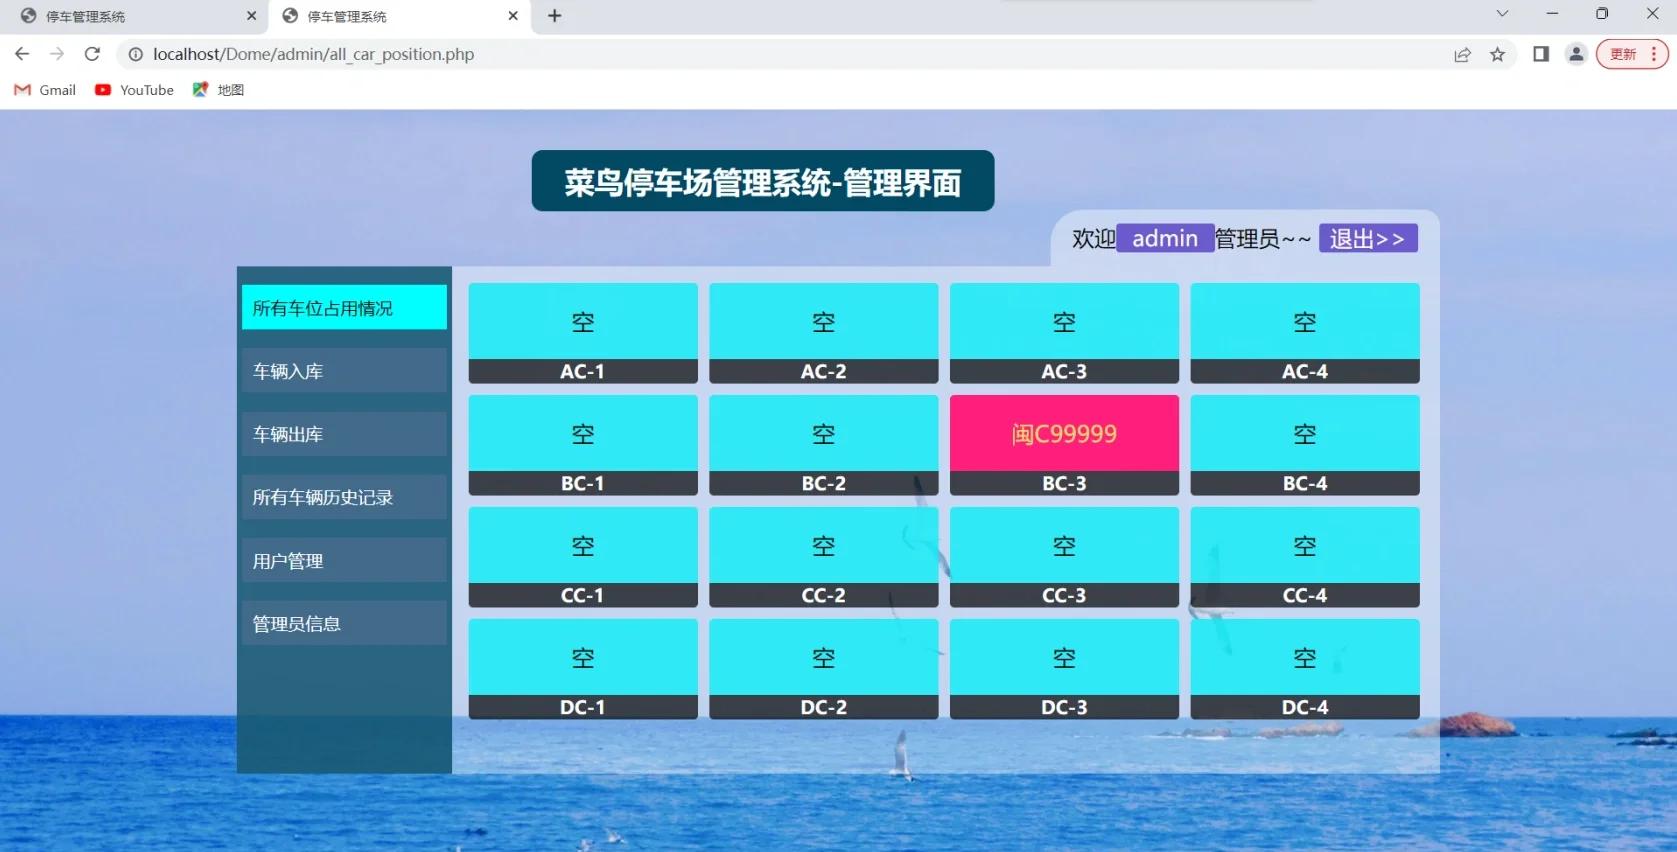Screen dimensions: 1677x852
Task: Open the Gmail bookmark
Action: (45, 90)
